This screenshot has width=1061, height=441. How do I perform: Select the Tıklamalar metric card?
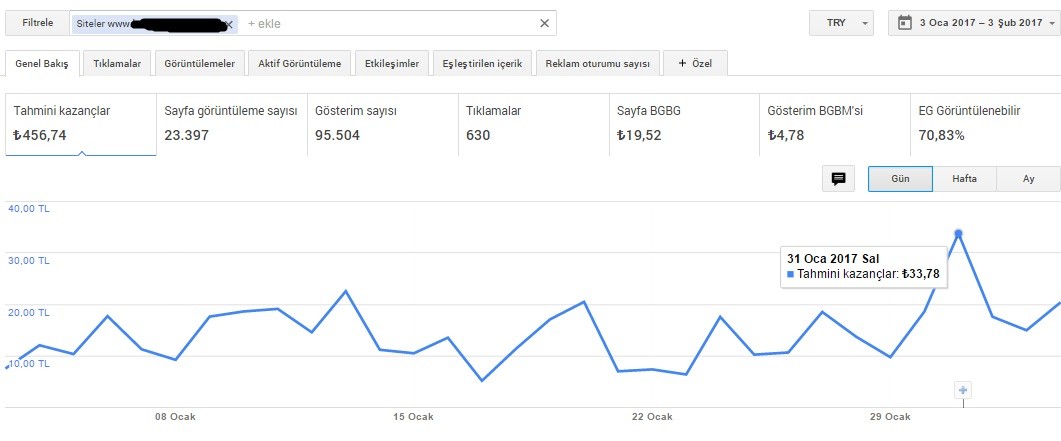click(x=534, y=124)
